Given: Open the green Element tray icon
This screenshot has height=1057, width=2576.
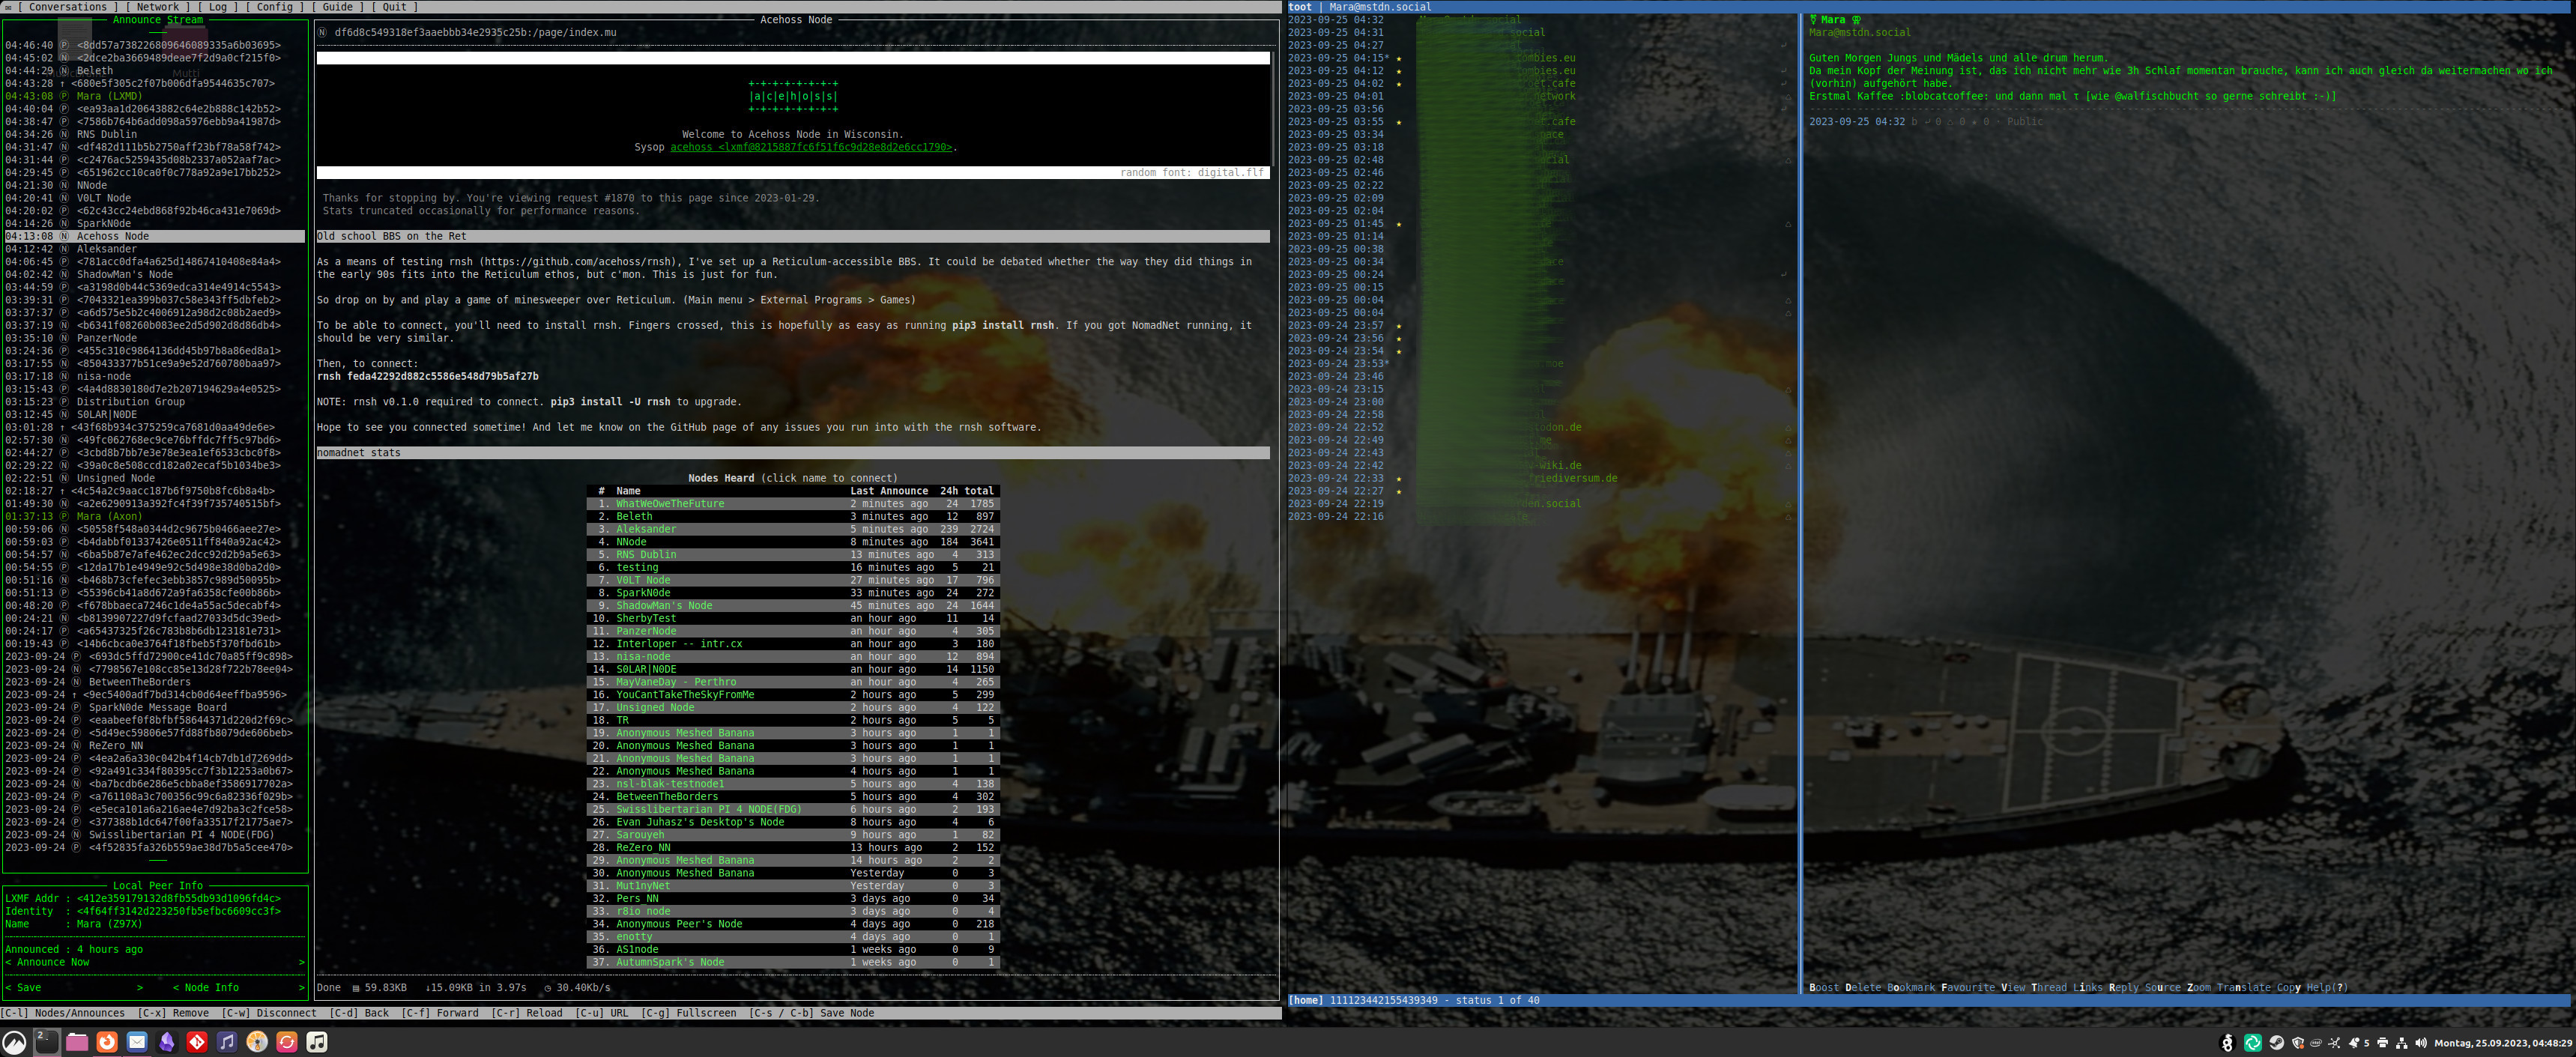Looking at the screenshot, I should coord(2253,1043).
